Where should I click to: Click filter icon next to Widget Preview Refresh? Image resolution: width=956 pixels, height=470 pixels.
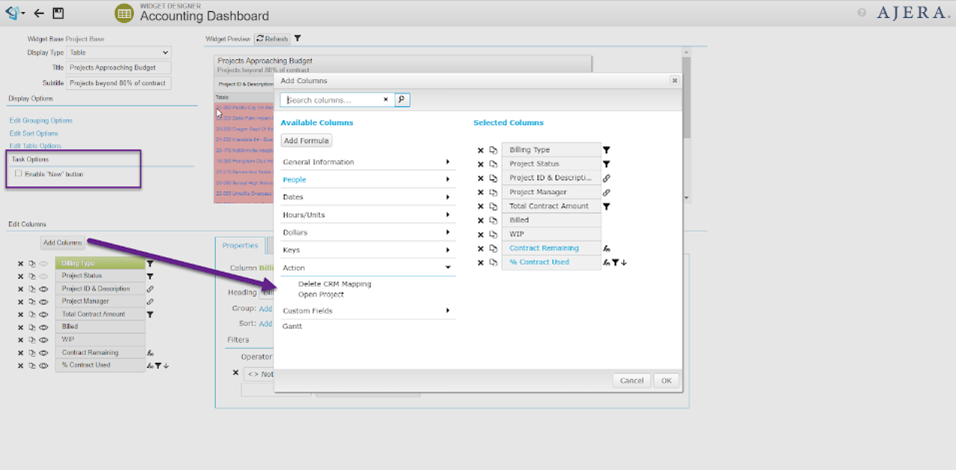(297, 39)
